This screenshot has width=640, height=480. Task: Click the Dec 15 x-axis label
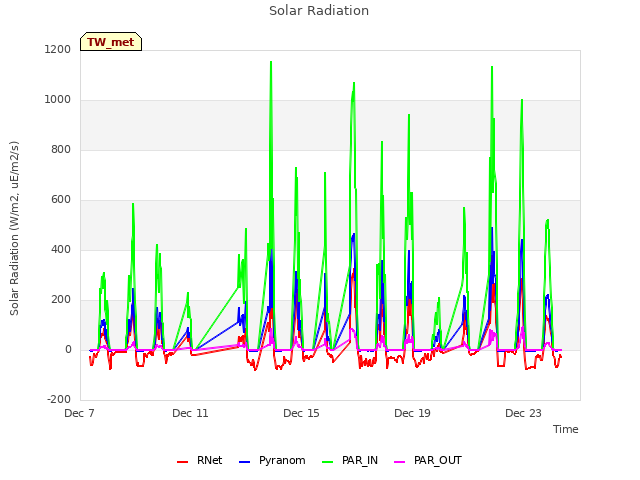click(x=301, y=413)
